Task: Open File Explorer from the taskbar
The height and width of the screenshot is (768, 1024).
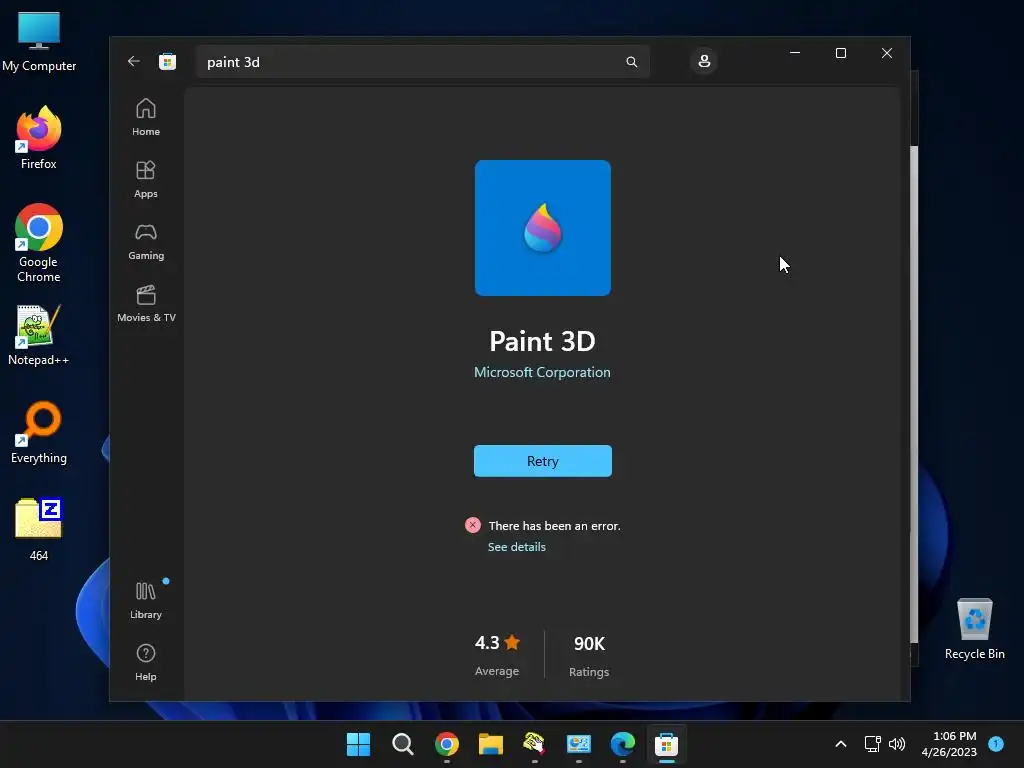Action: [490, 744]
